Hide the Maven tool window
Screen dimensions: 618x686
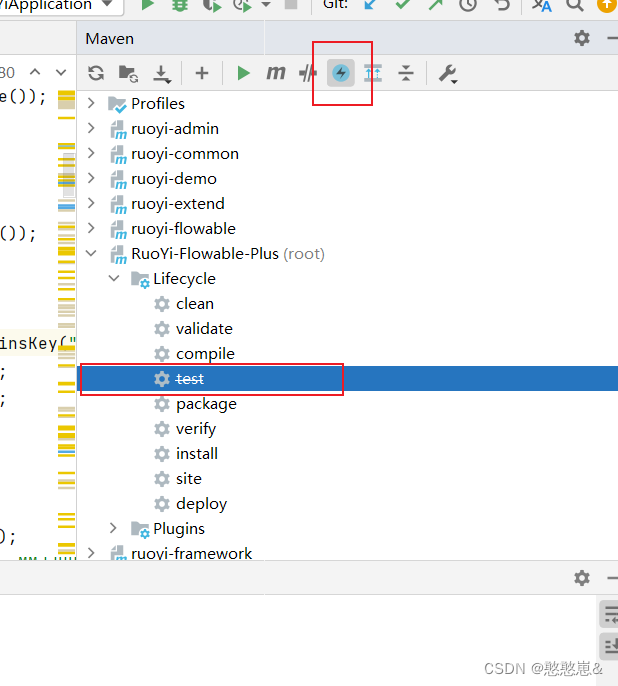point(613,38)
